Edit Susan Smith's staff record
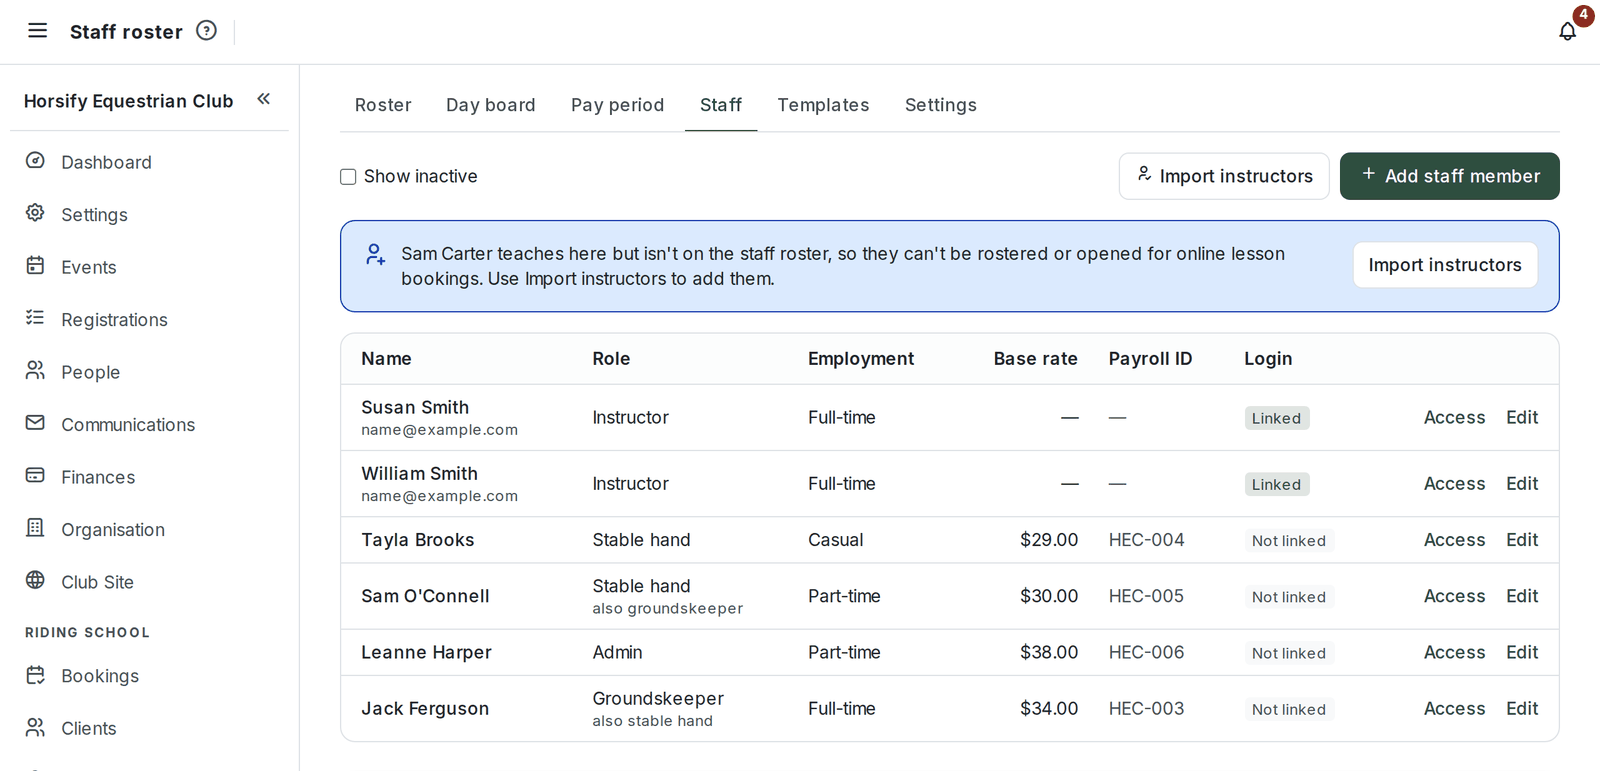The image size is (1600, 771). 1522,417
